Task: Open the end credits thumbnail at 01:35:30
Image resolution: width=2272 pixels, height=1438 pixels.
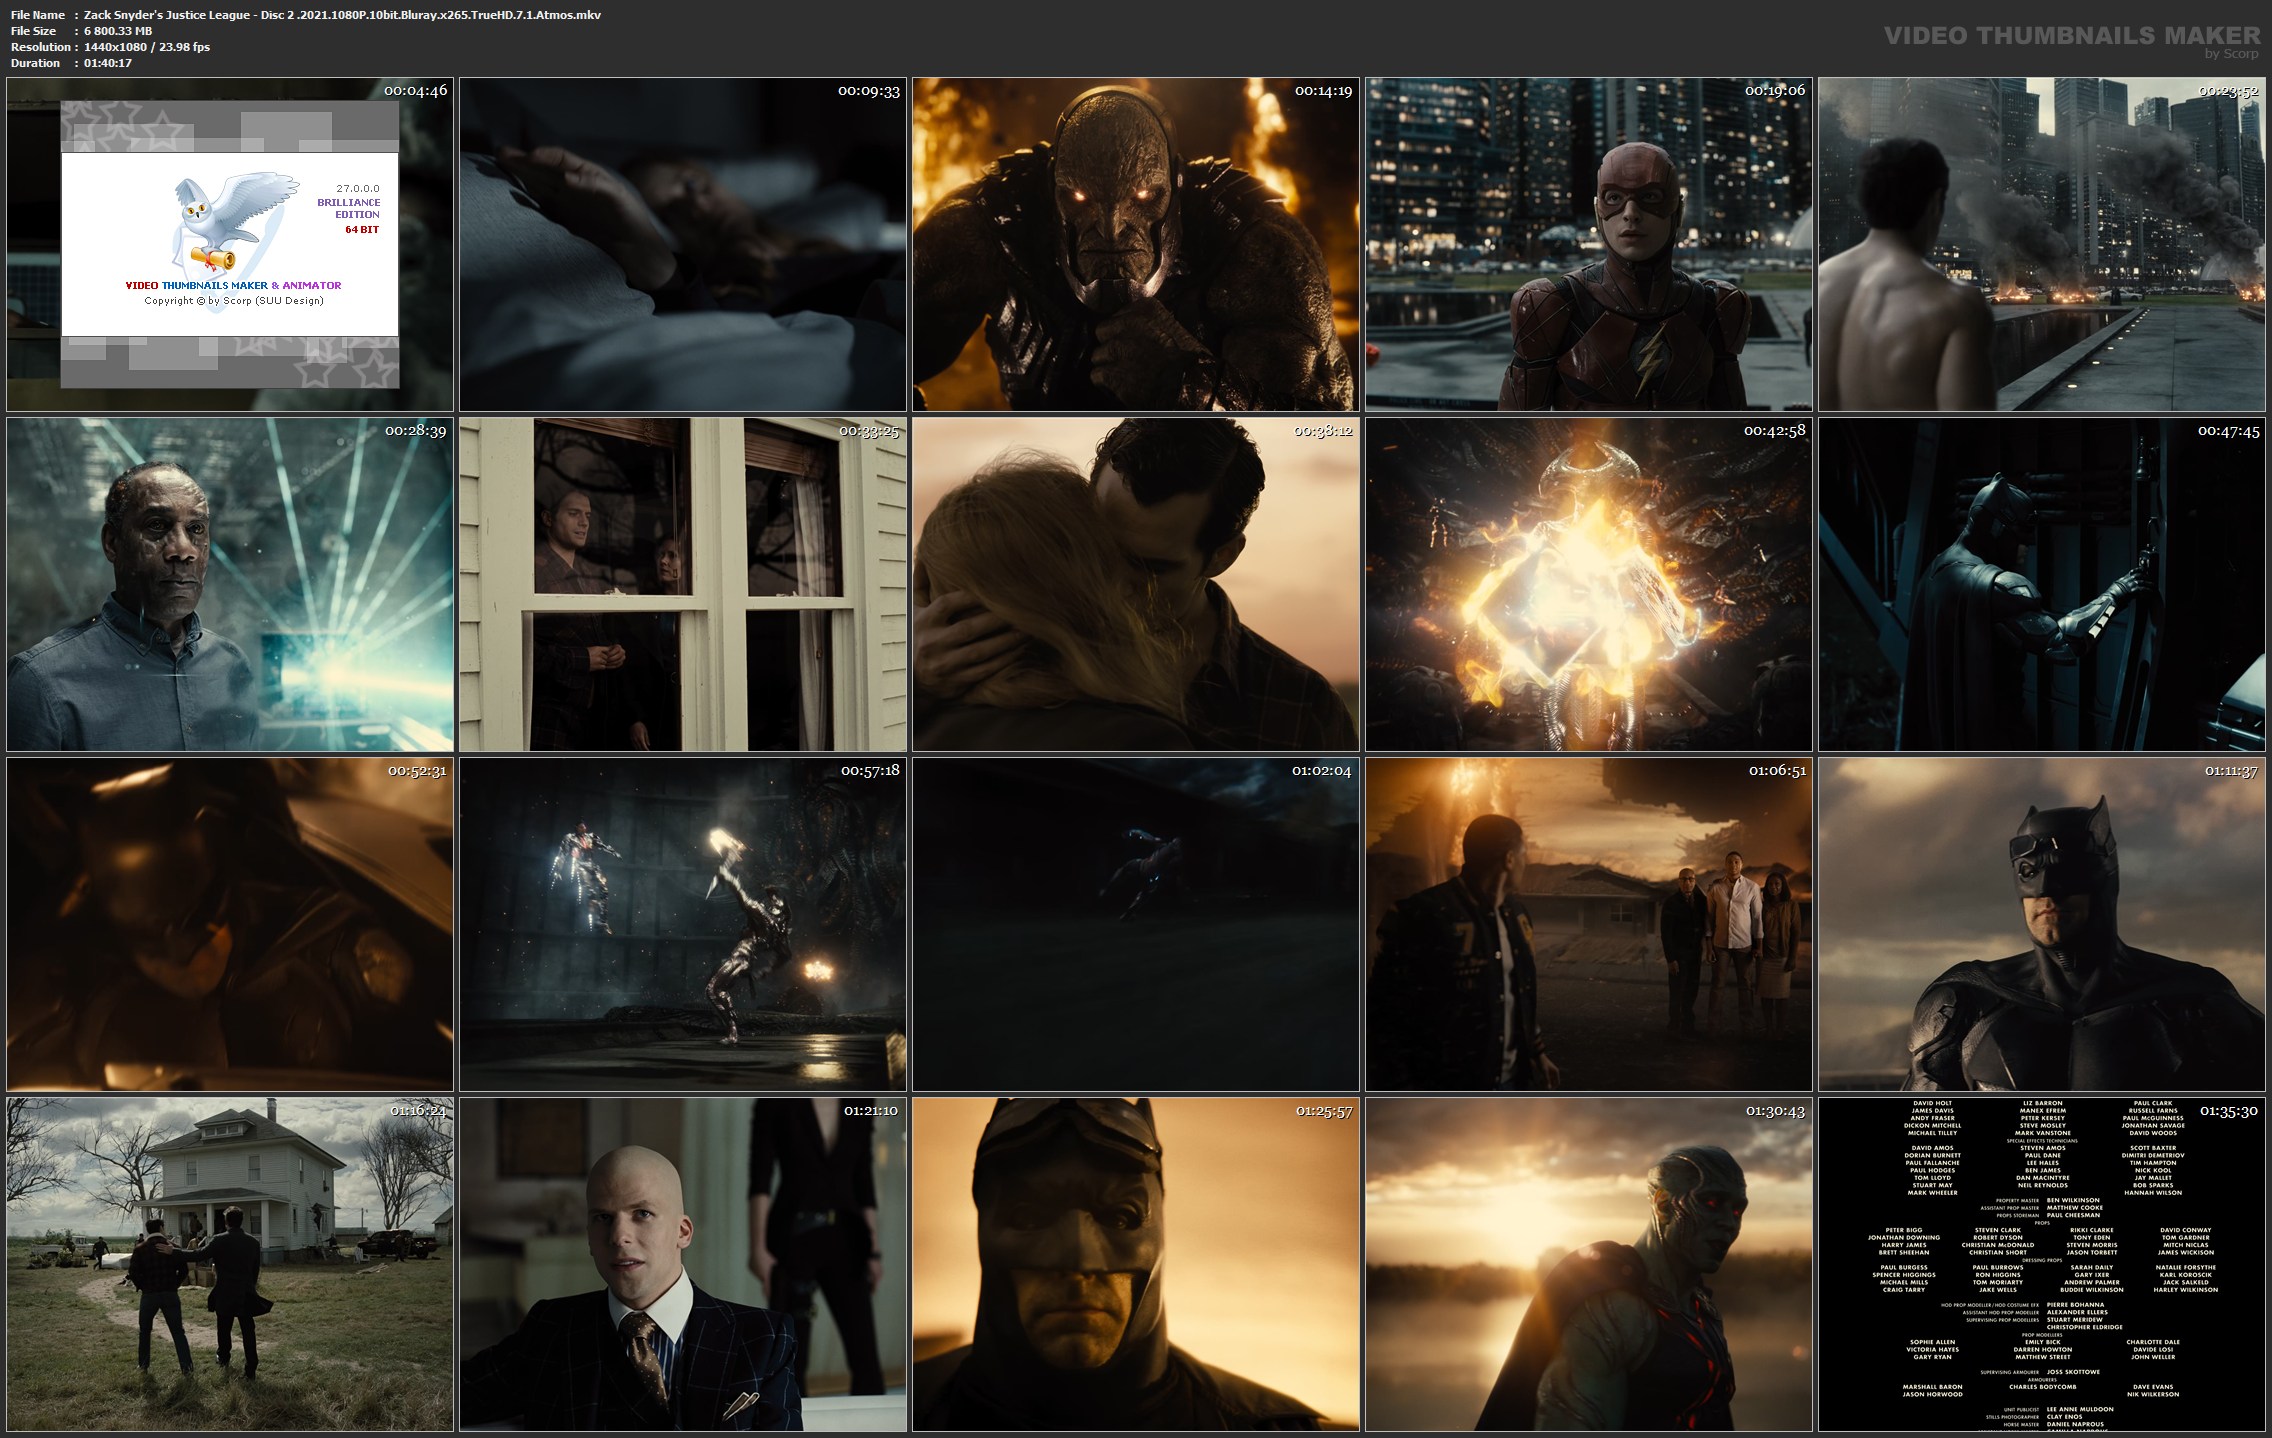Action: coord(2041,1264)
